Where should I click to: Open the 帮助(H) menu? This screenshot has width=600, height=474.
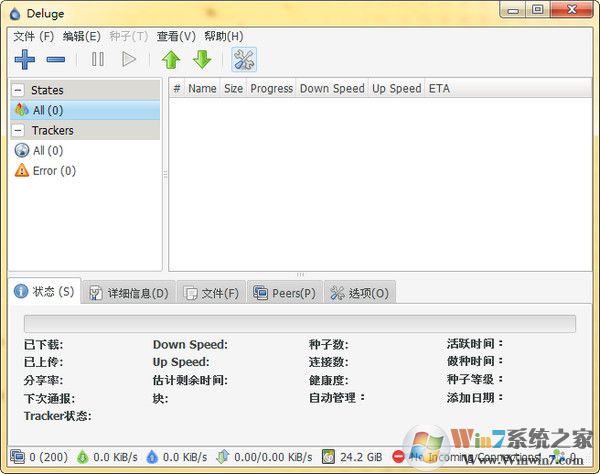[223, 36]
